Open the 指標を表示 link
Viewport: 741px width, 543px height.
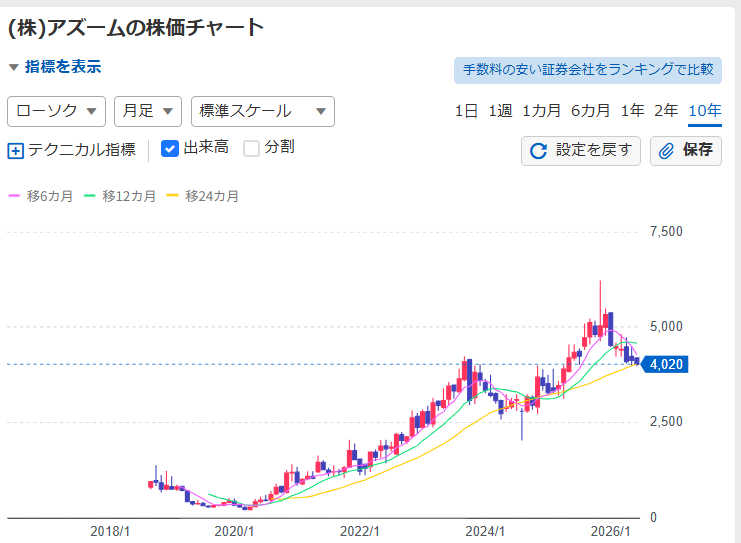click(63, 67)
